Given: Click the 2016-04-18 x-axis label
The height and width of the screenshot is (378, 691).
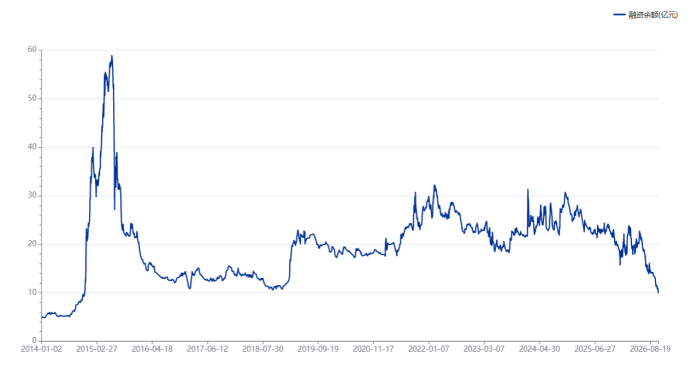Looking at the screenshot, I should [x=152, y=349].
